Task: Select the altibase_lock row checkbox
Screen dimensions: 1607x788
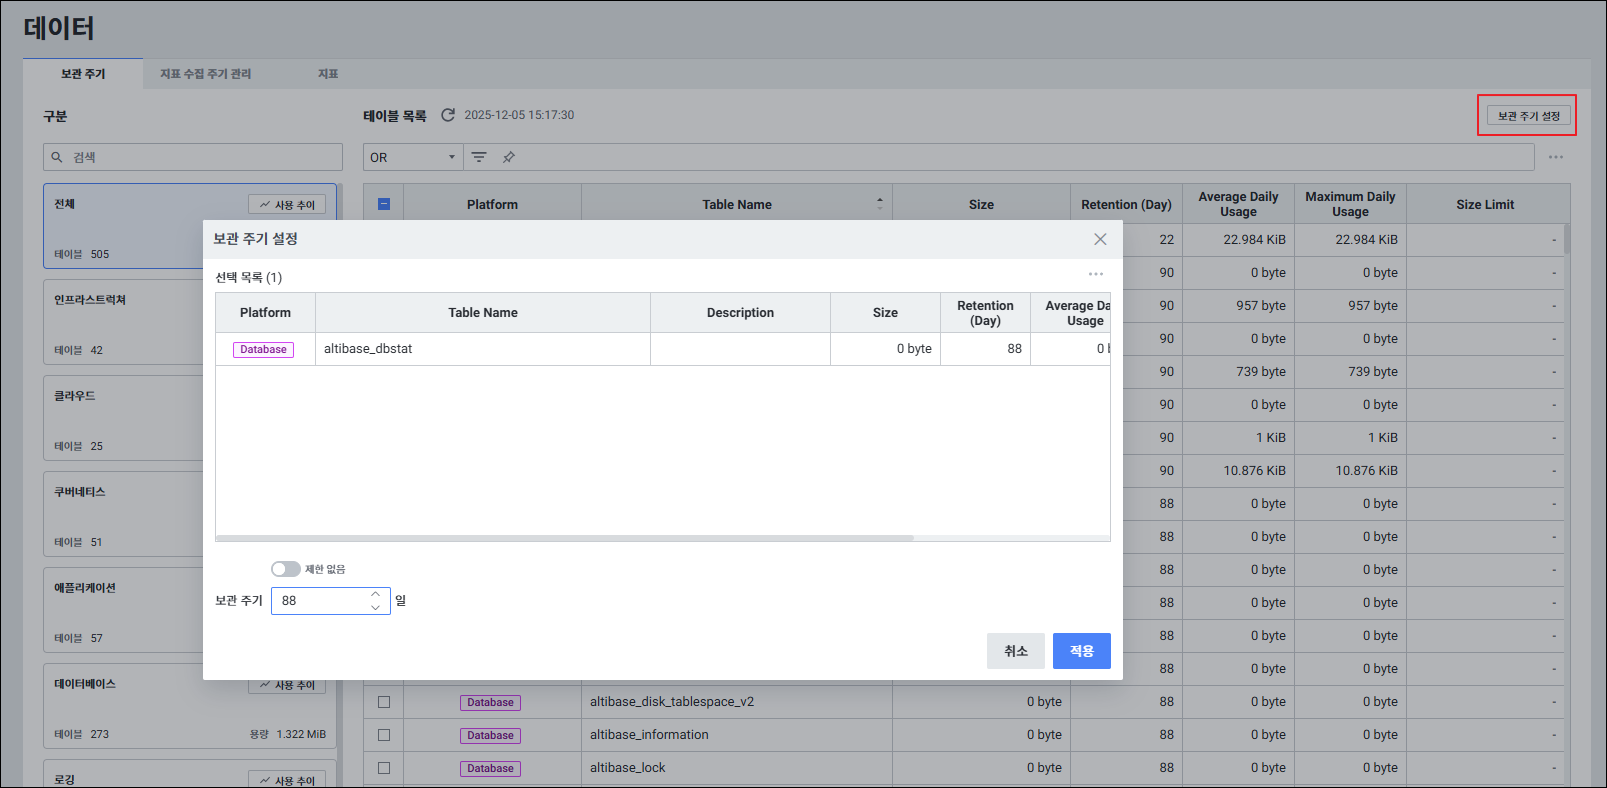Action: tap(384, 768)
